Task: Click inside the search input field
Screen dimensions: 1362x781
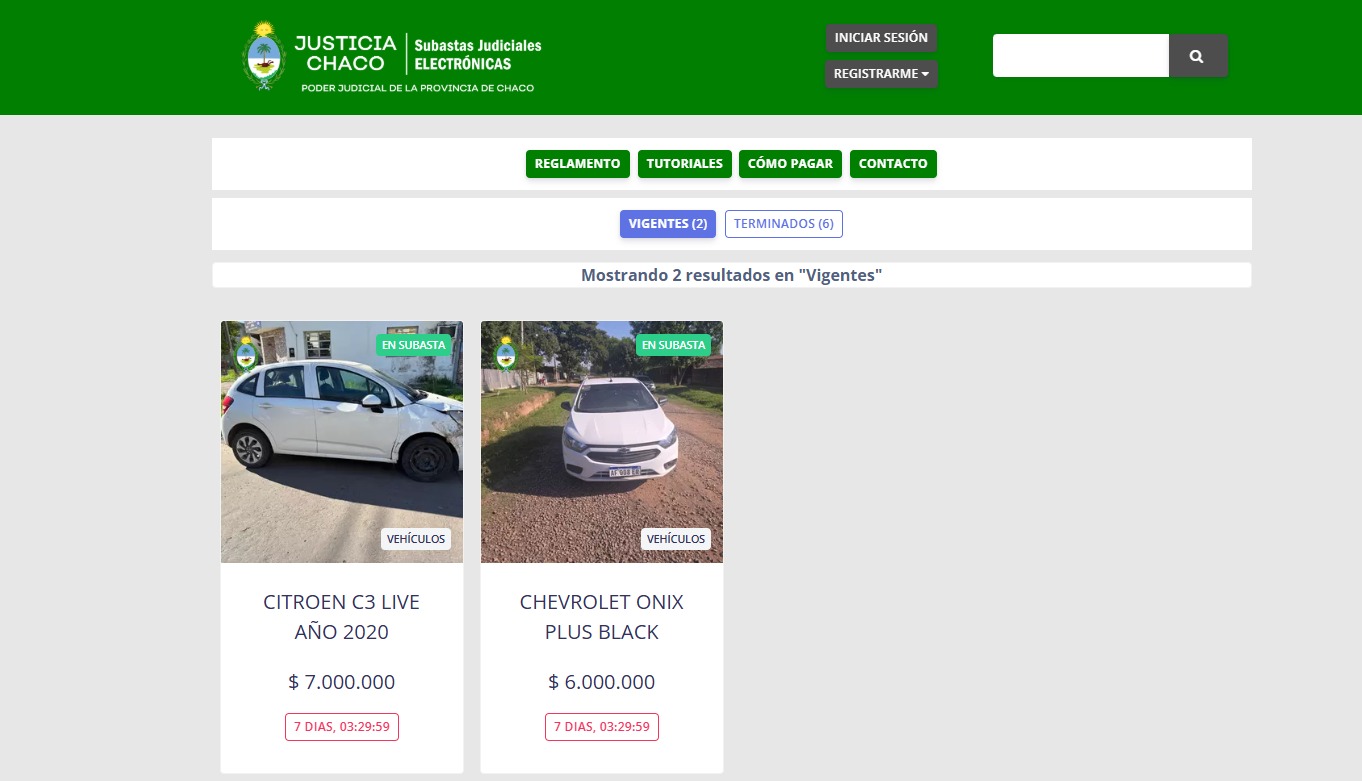Action: coord(1080,55)
